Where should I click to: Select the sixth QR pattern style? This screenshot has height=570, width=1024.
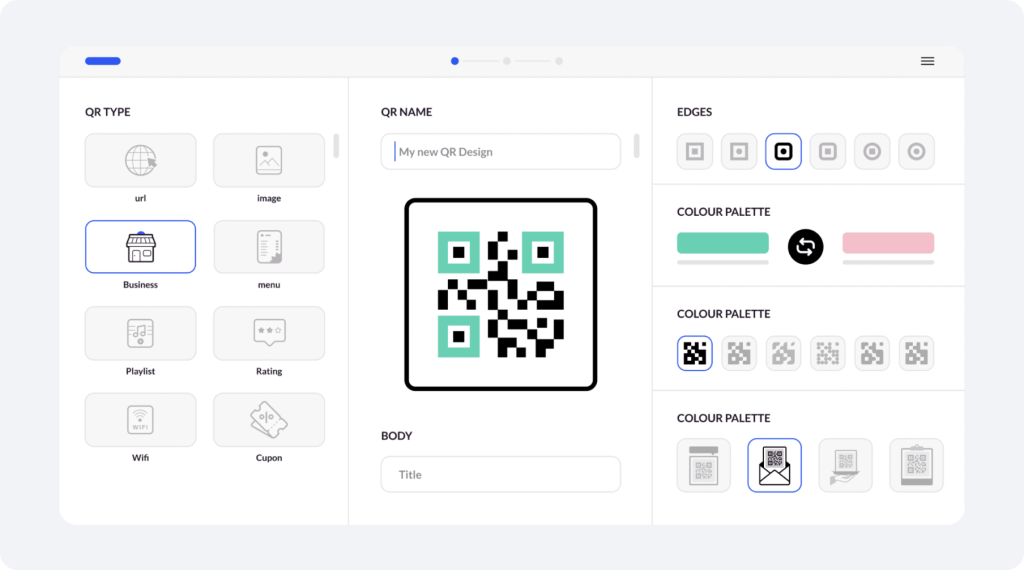(916, 353)
